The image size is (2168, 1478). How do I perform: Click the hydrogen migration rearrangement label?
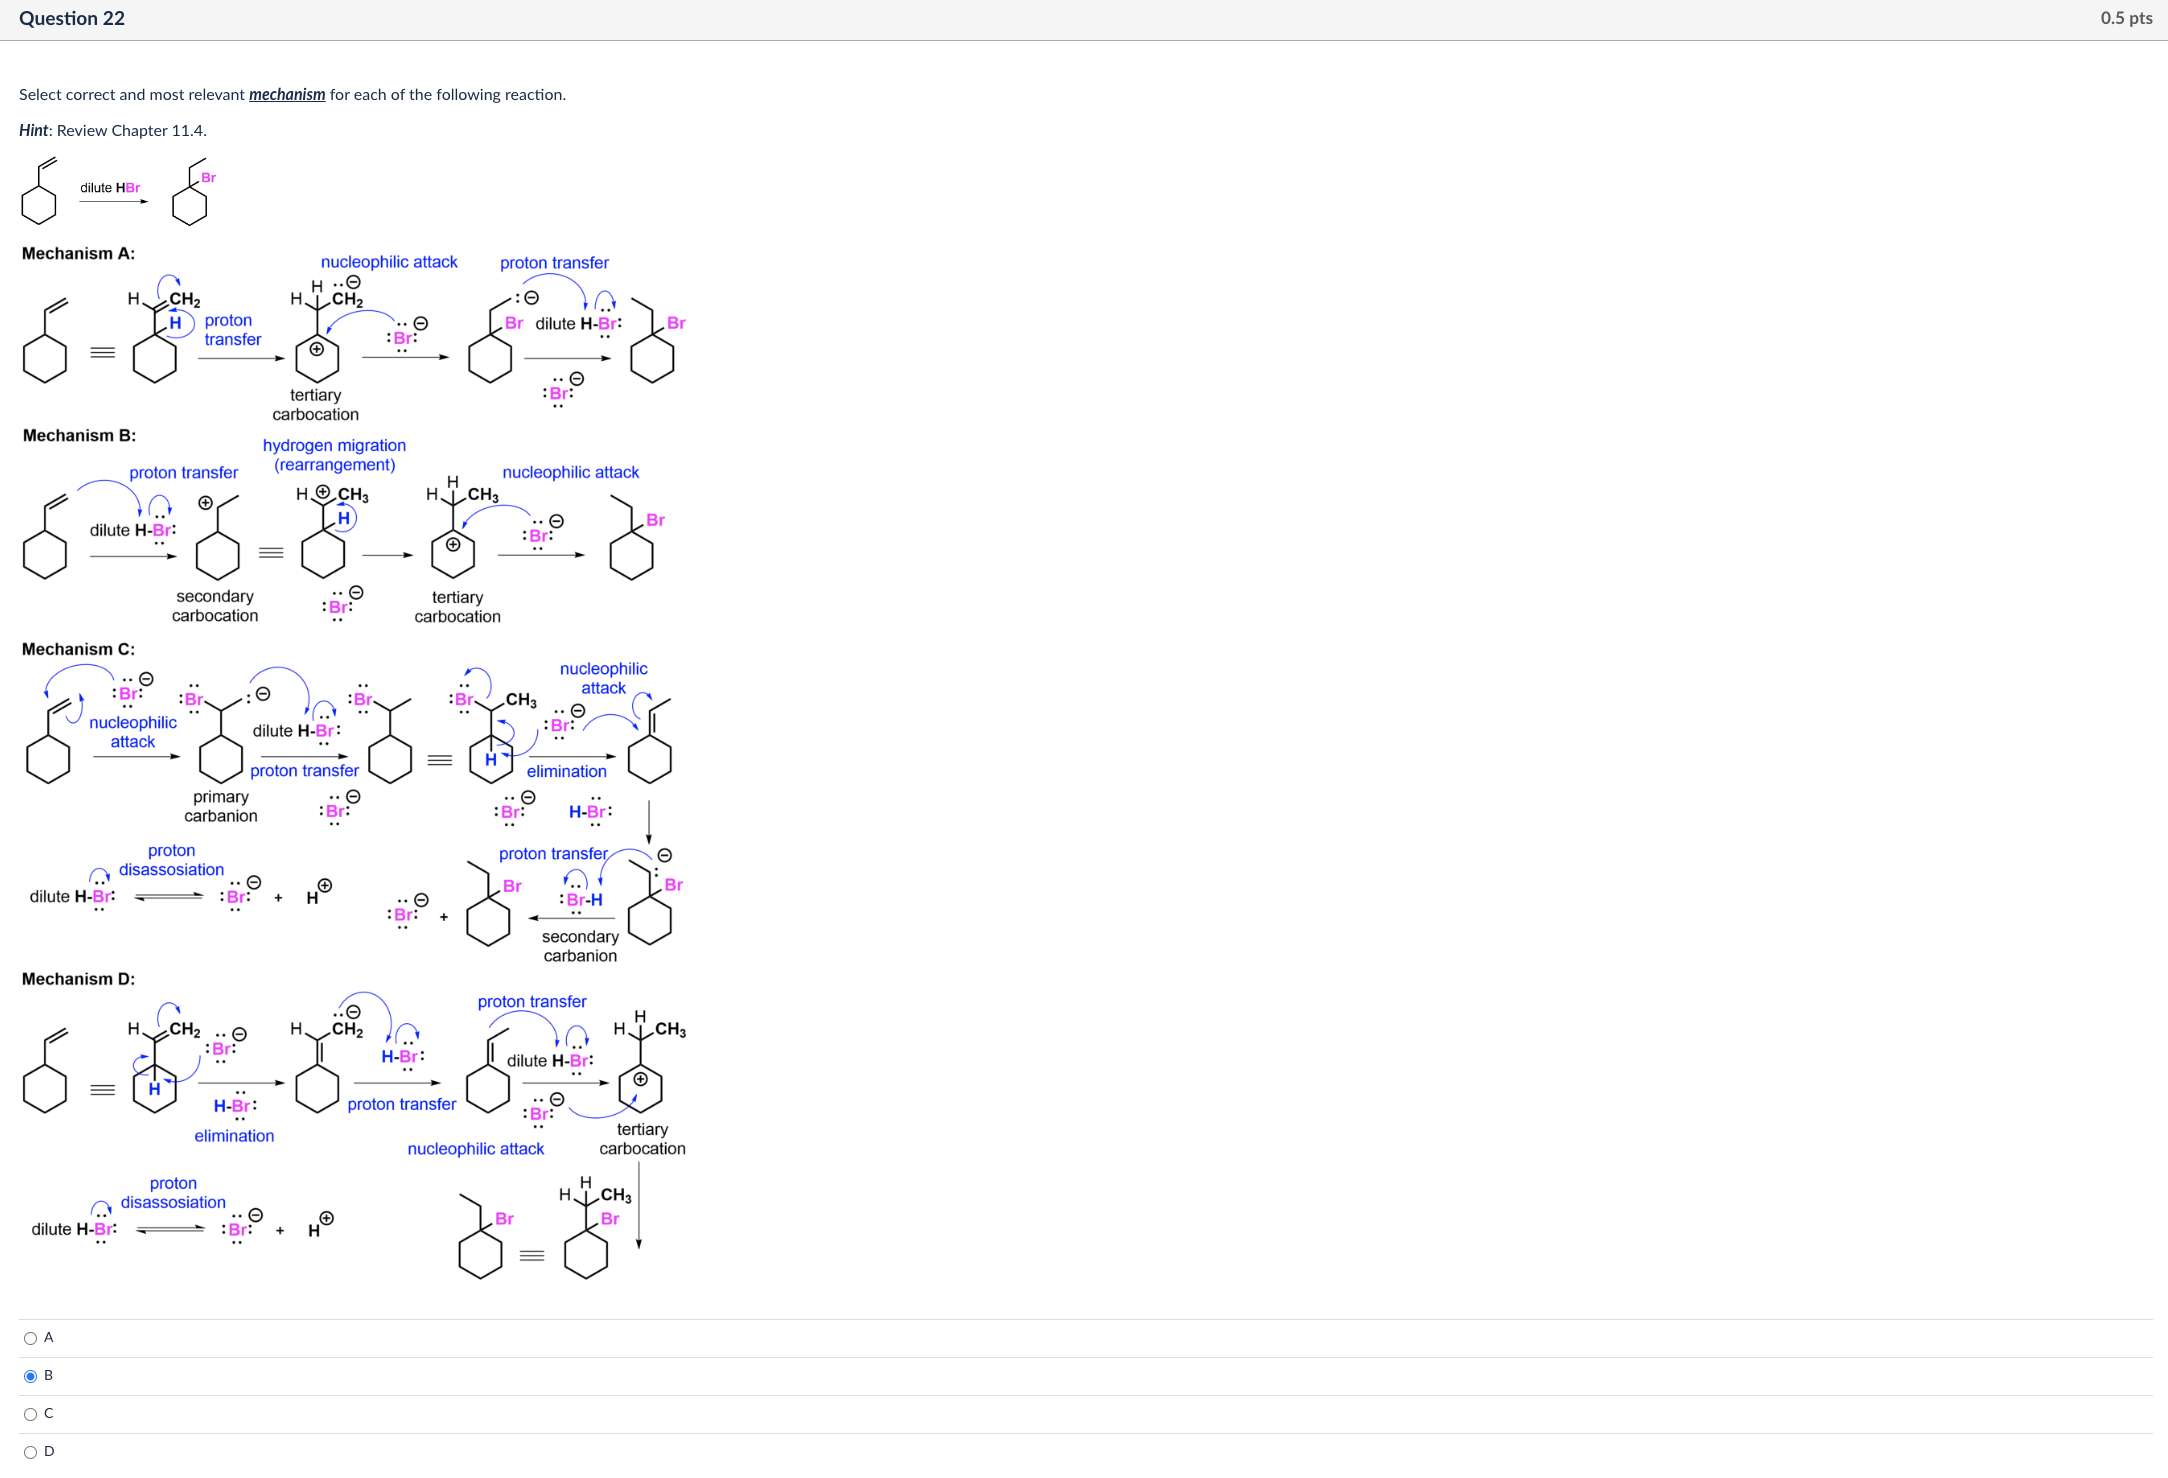coord(334,455)
